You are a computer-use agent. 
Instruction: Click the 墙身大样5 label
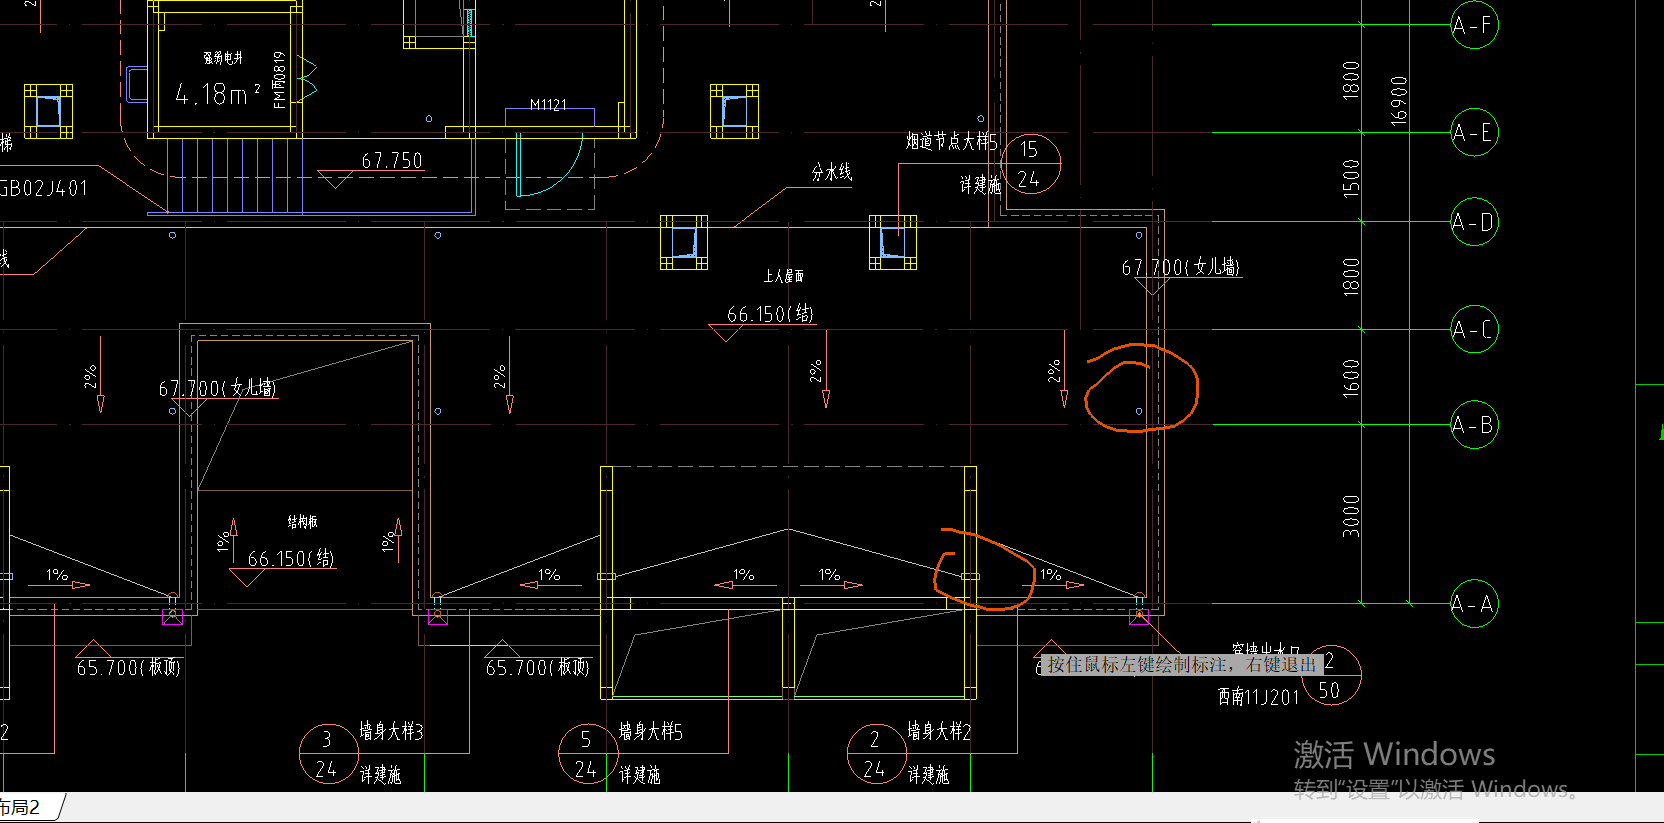650,732
